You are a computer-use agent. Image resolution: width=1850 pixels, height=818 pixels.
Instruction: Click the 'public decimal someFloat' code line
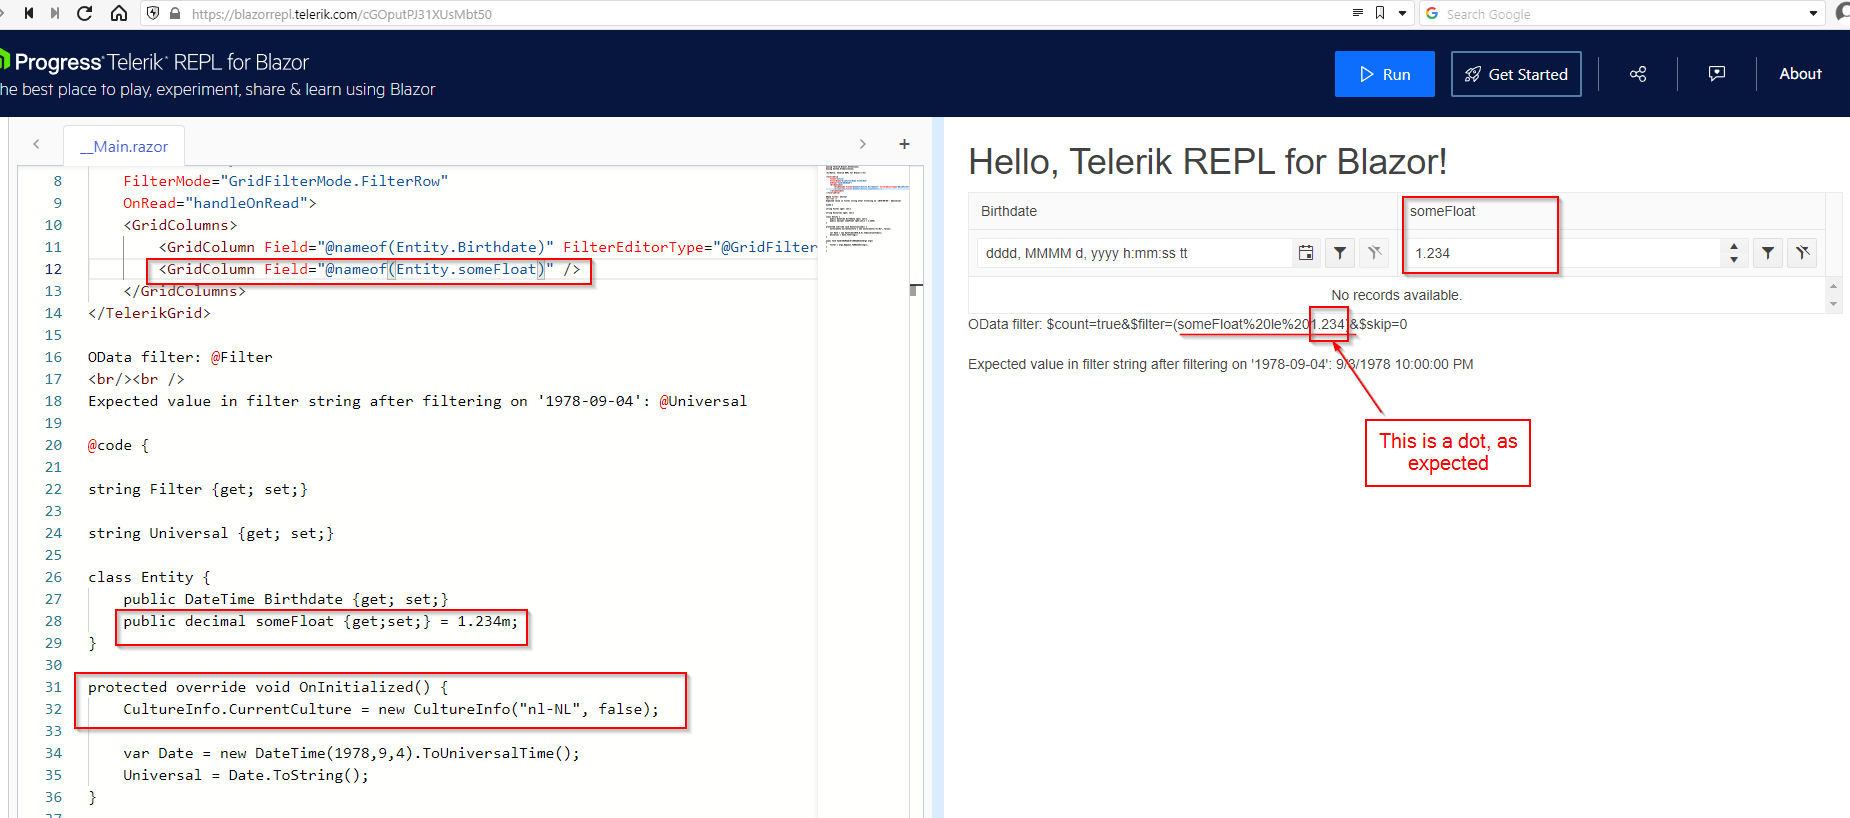click(321, 621)
